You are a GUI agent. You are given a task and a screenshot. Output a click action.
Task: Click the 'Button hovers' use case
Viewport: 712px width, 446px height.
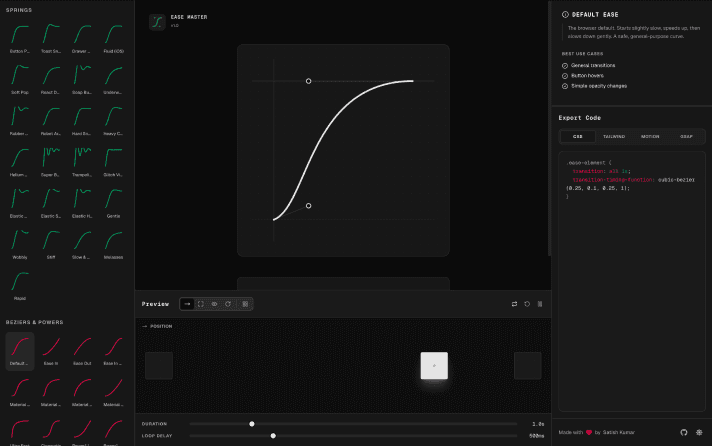[587, 75]
